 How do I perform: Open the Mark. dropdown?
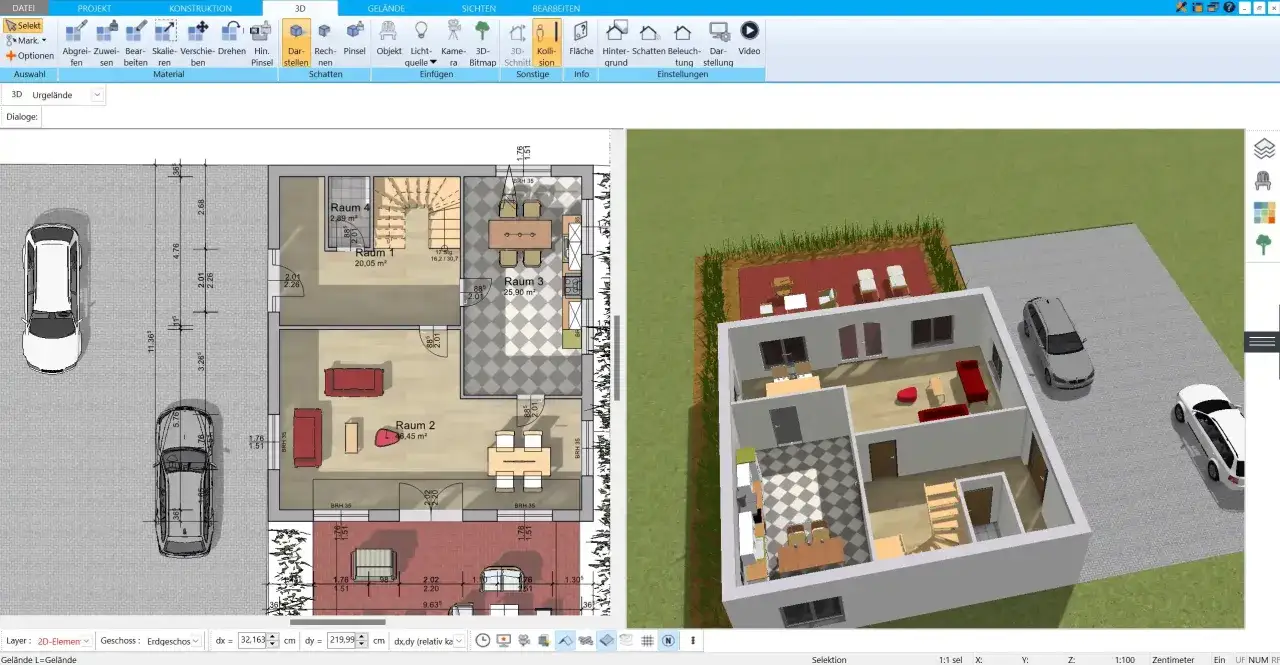[25, 41]
